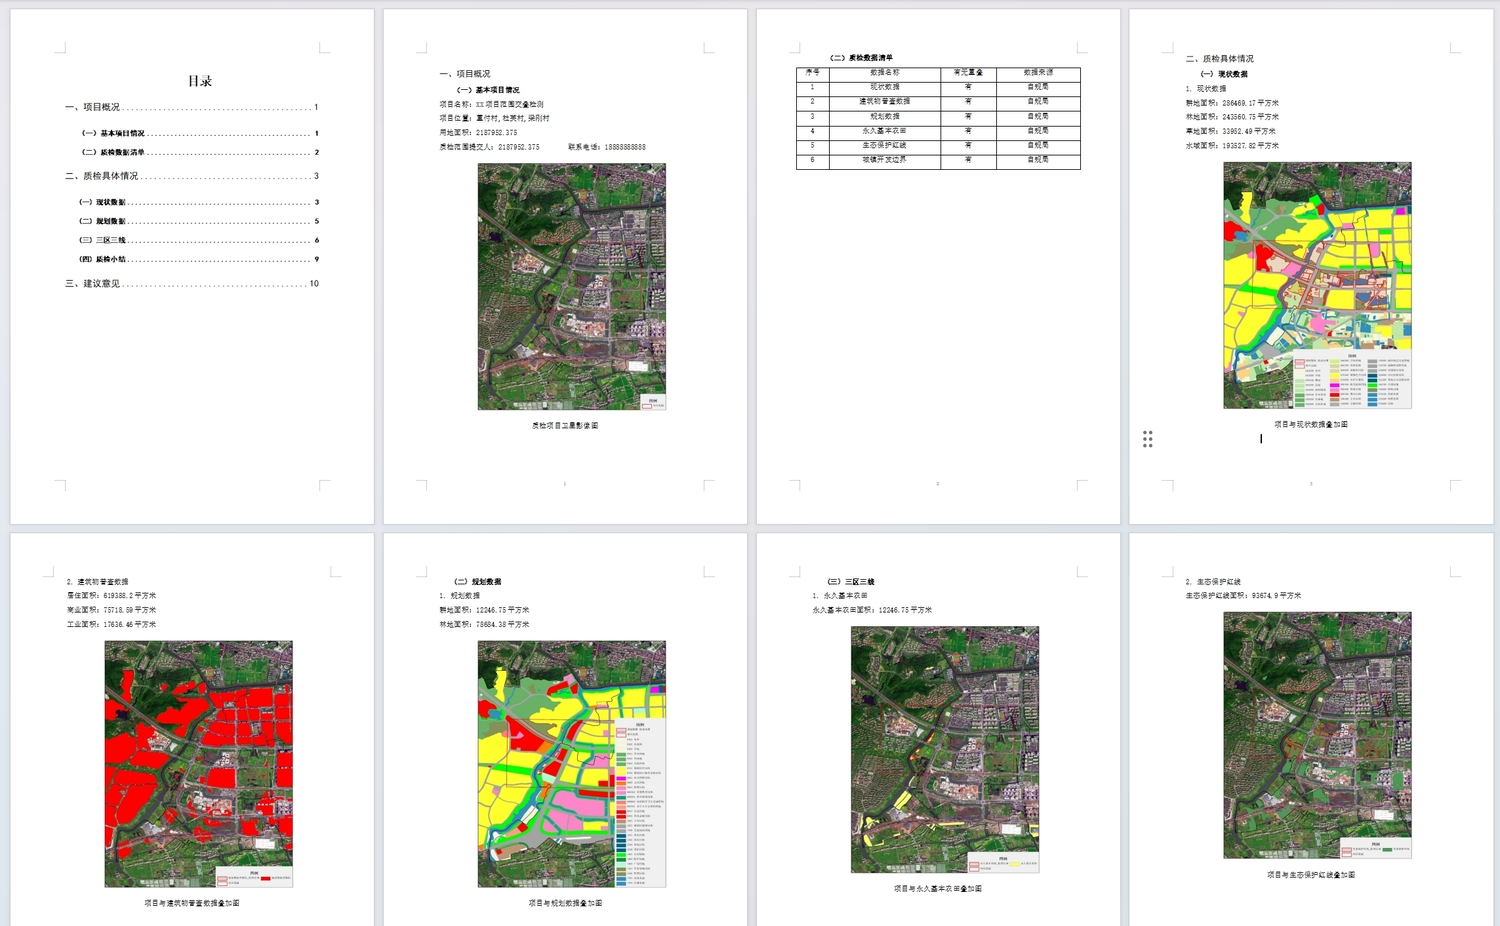
Task: Click the 生态保护红线 cell in table row 5
Action: [x=885, y=146]
